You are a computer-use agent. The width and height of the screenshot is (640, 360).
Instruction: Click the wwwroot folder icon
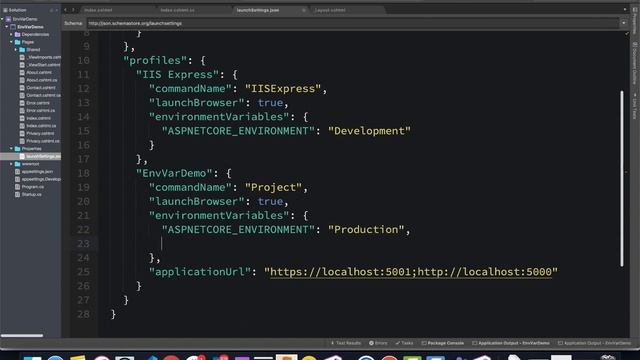tap(18, 164)
